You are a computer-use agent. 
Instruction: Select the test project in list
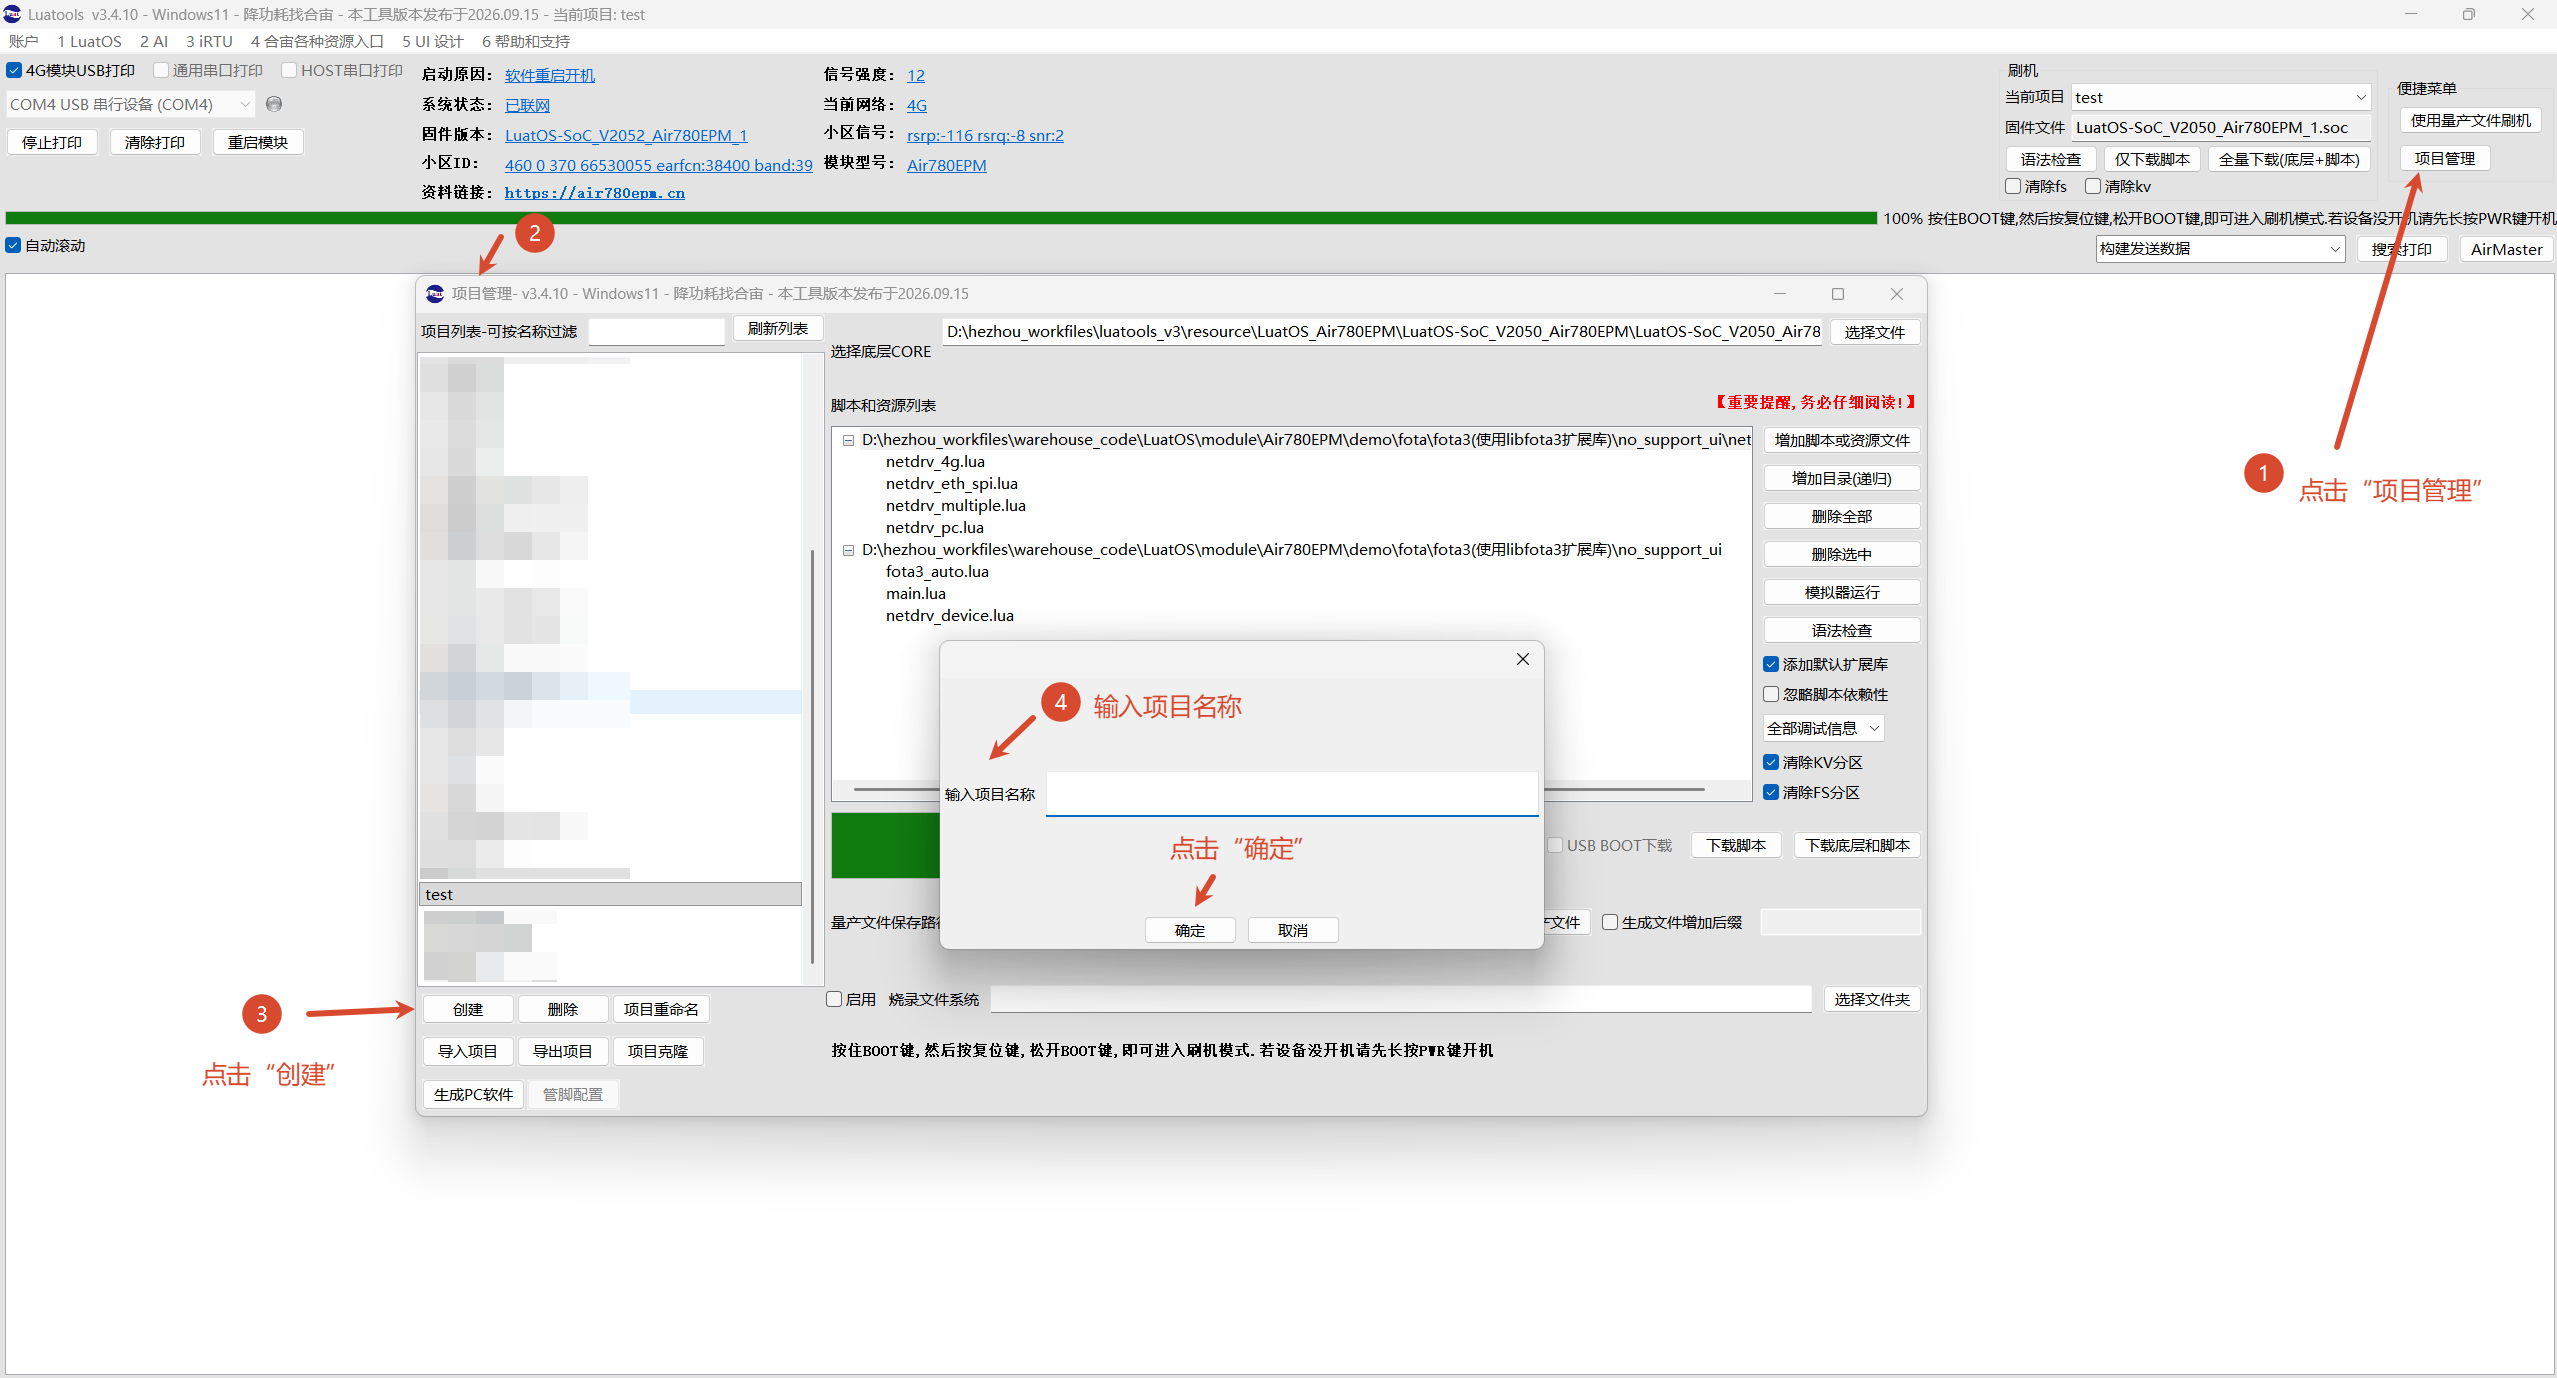pos(610,894)
